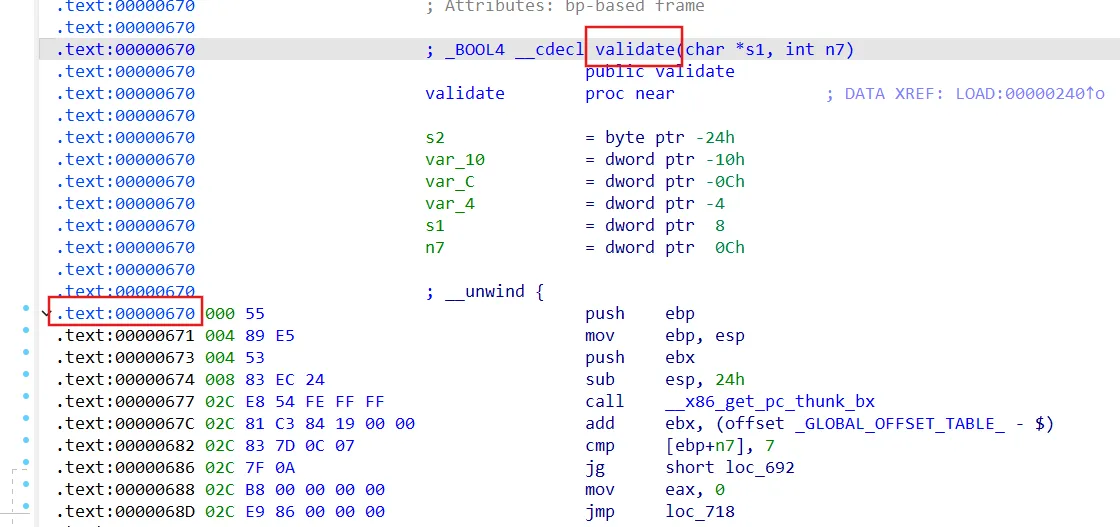Viewport: 1120px width, 527px height.
Task: Click the red-boxed .text:00000670 address
Action: point(126,314)
